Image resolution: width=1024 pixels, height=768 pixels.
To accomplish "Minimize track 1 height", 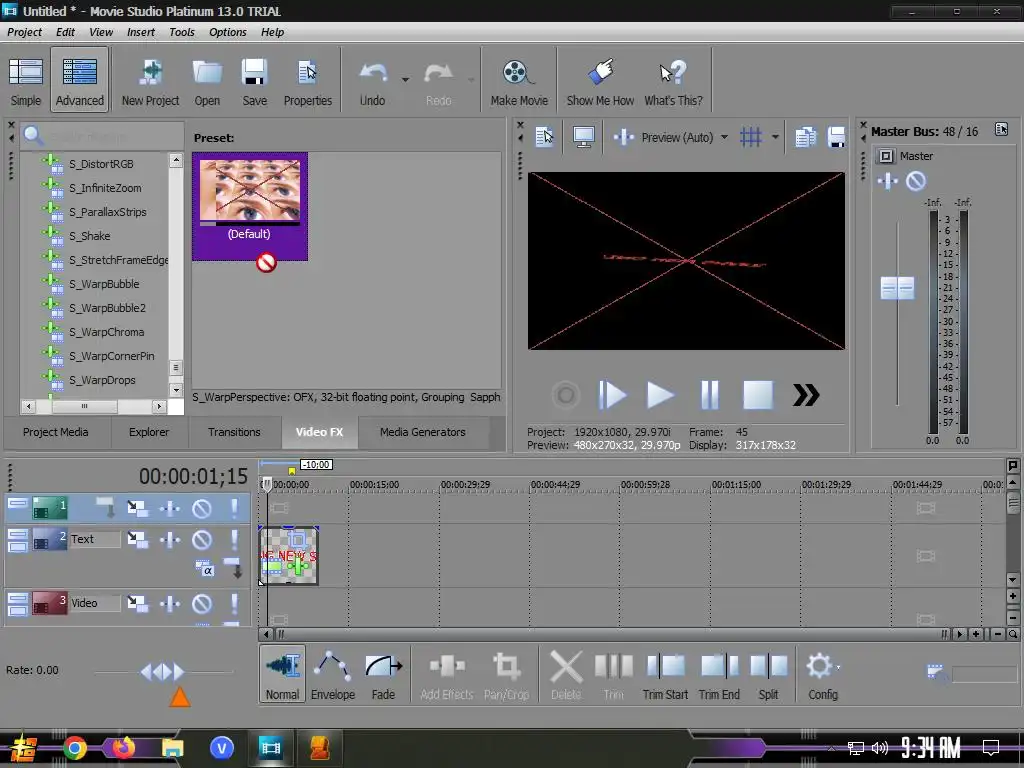I will click(x=17, y=503).
